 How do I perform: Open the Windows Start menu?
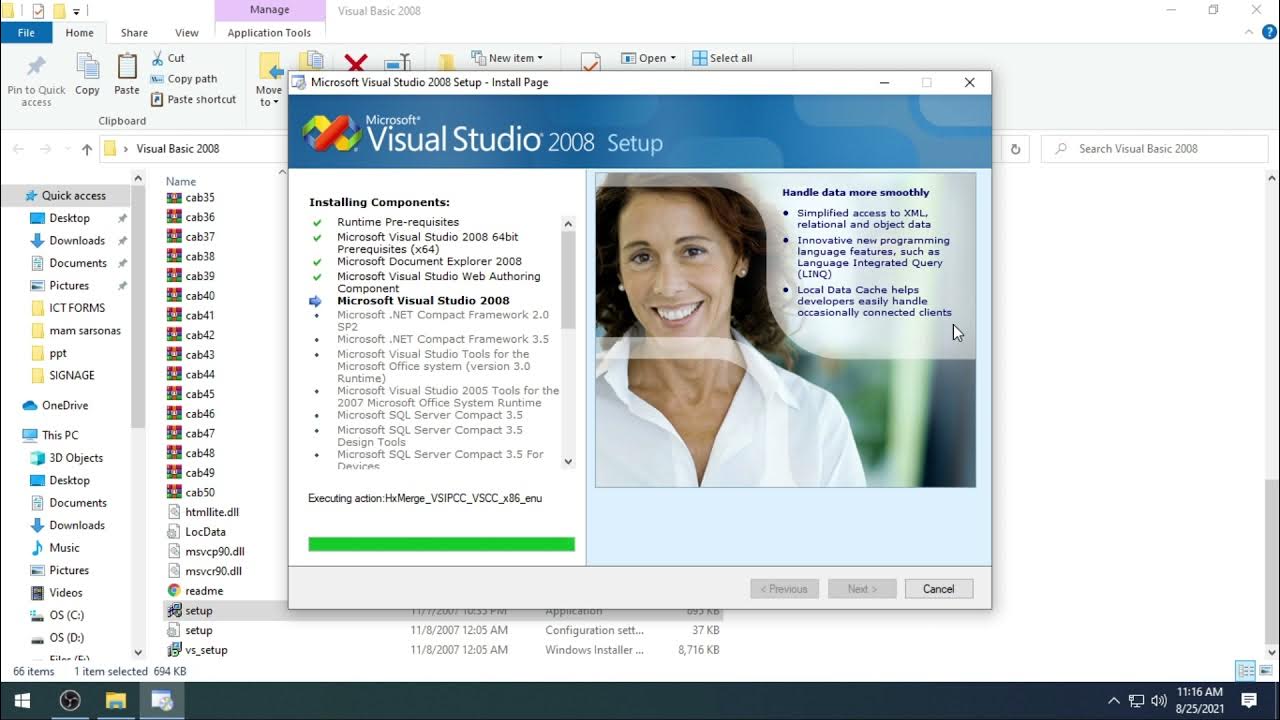tap(22, 700)
